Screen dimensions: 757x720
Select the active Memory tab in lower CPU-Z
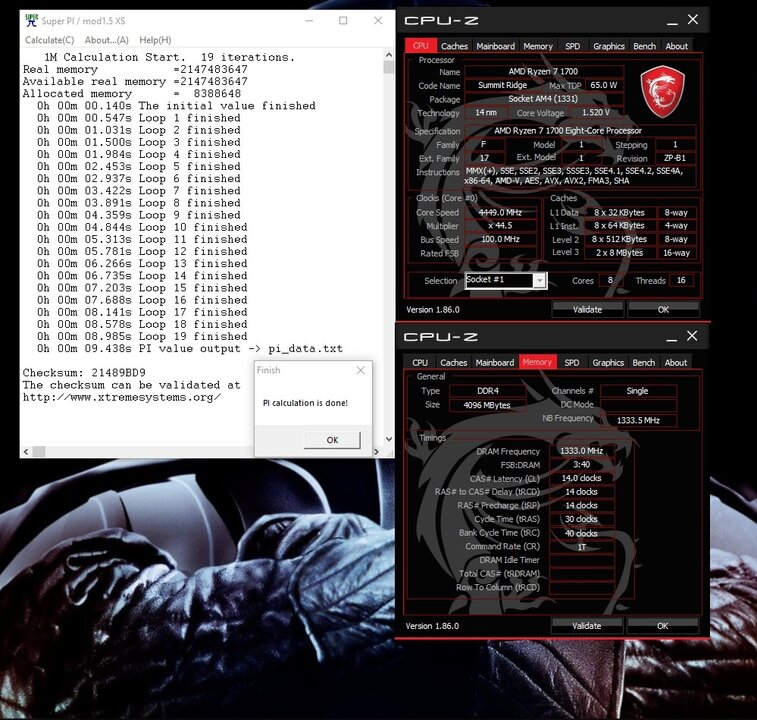coord(537,362)
